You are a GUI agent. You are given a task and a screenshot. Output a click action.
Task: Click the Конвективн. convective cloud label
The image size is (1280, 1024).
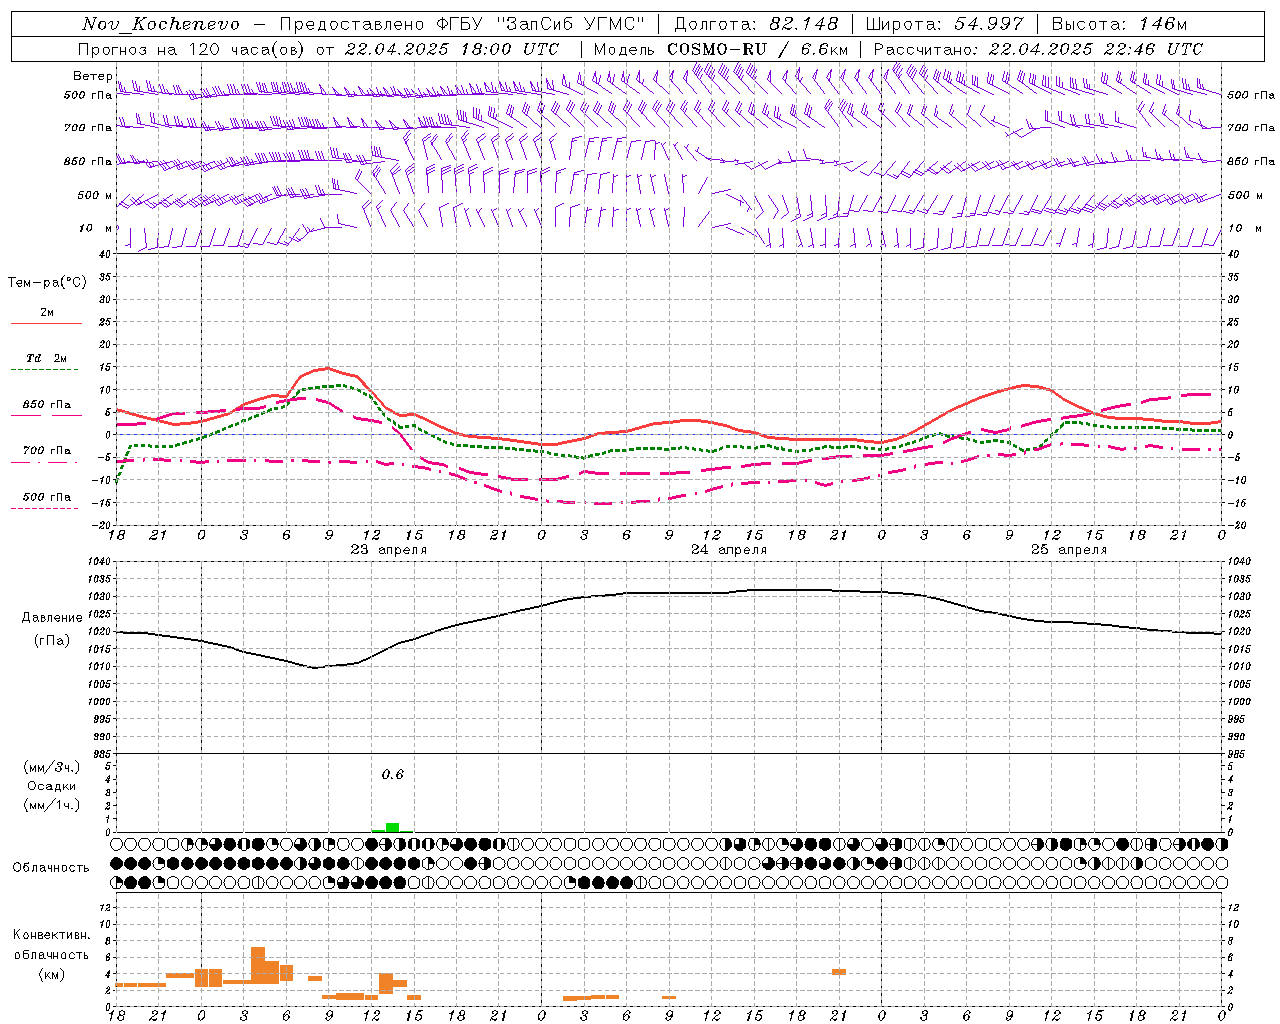[52, 935]
